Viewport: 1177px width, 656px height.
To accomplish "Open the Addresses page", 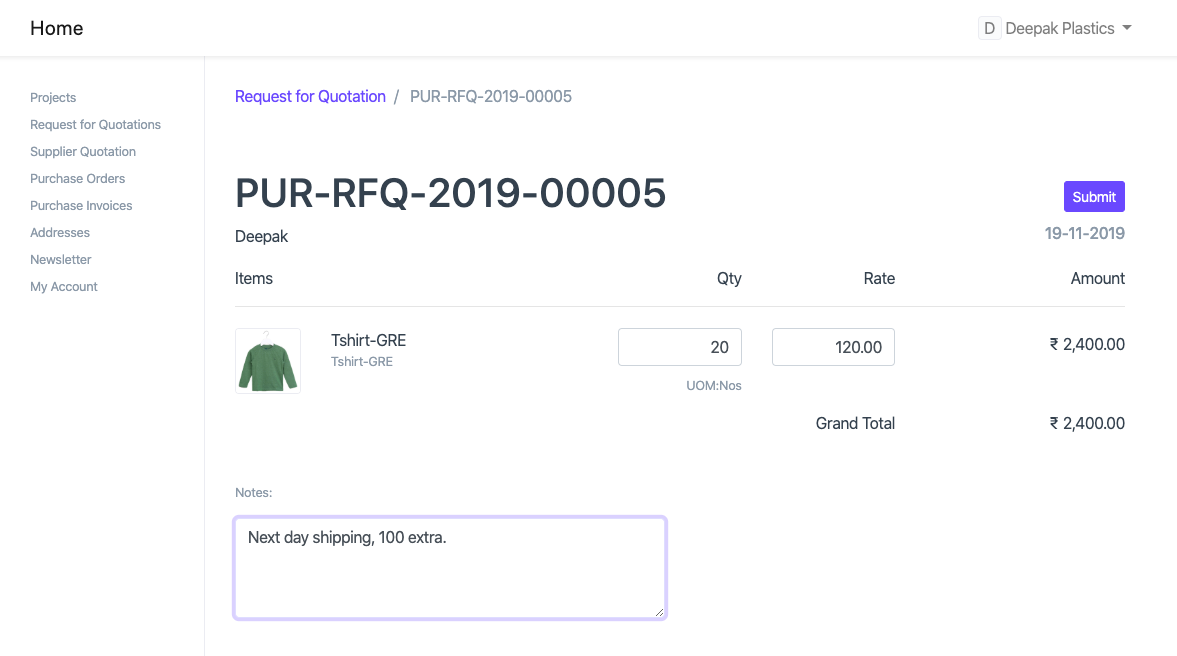I will 60,232.
